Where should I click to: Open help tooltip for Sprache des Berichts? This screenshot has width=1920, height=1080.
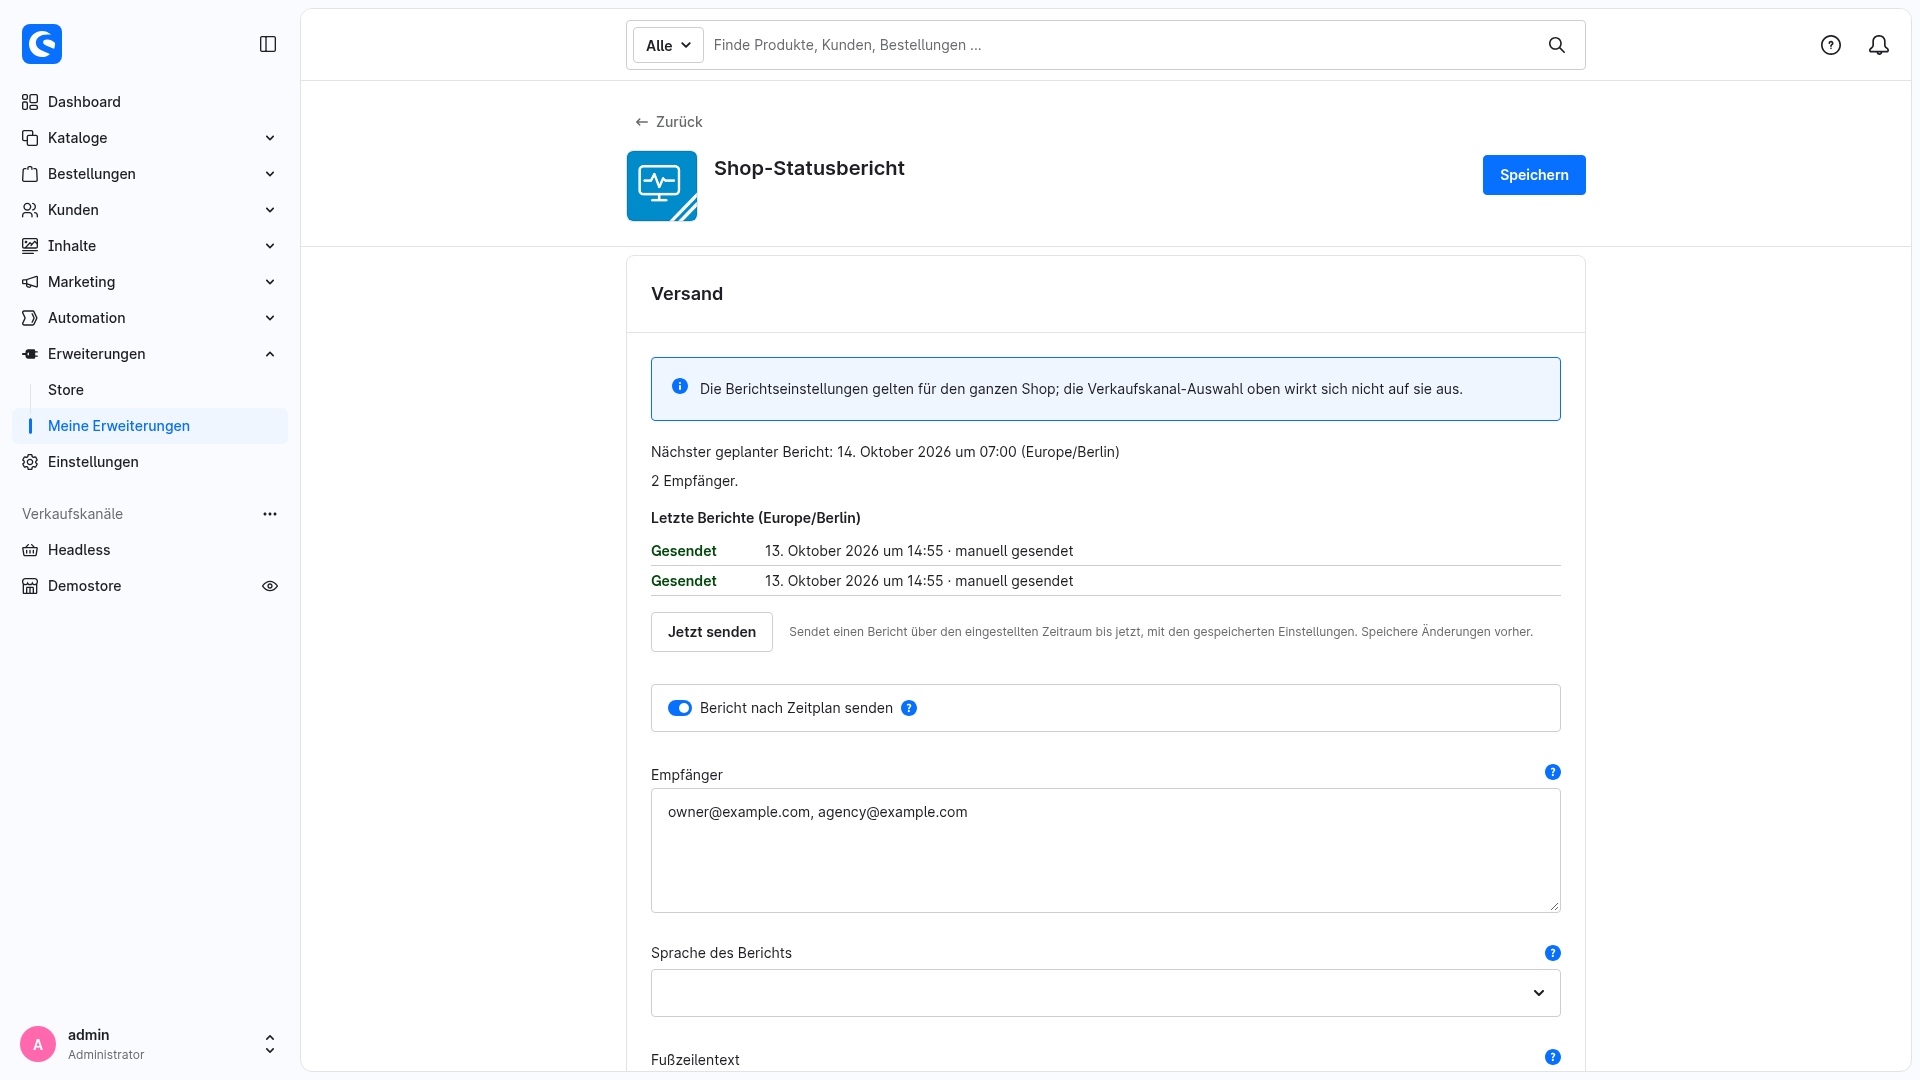tap(1553, 953)
